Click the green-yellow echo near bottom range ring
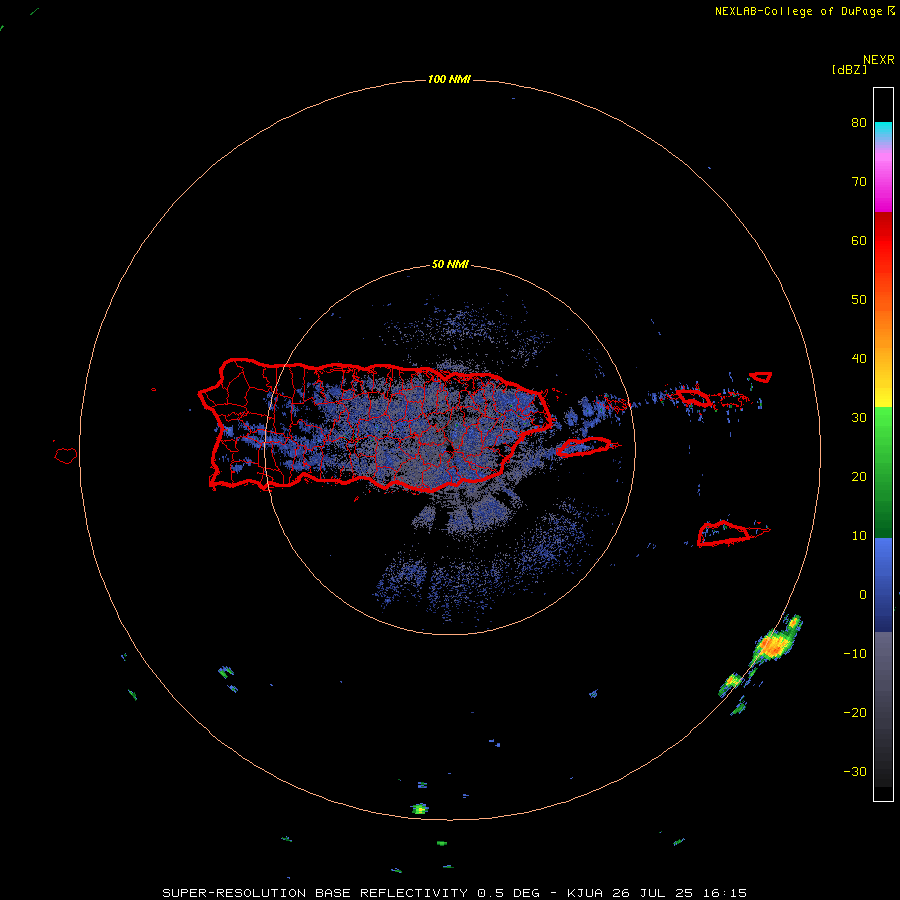 tap(420, 809)
